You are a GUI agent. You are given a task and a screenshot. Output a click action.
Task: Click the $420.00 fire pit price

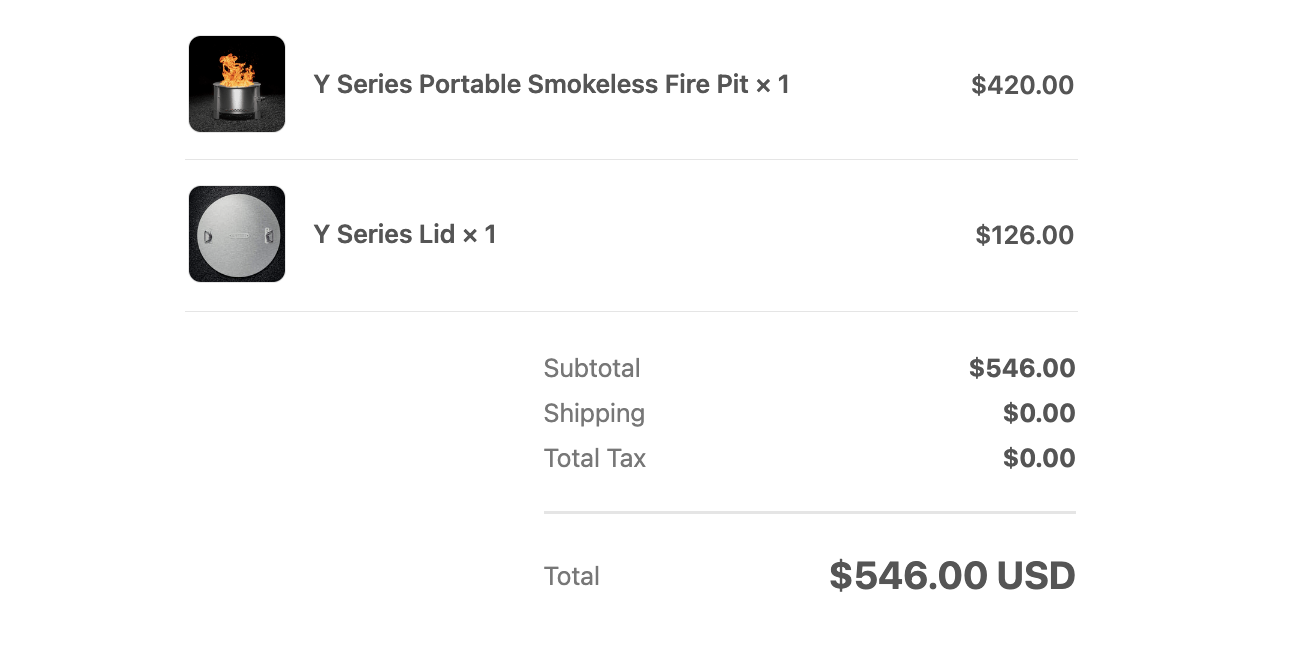[1022, 85]
